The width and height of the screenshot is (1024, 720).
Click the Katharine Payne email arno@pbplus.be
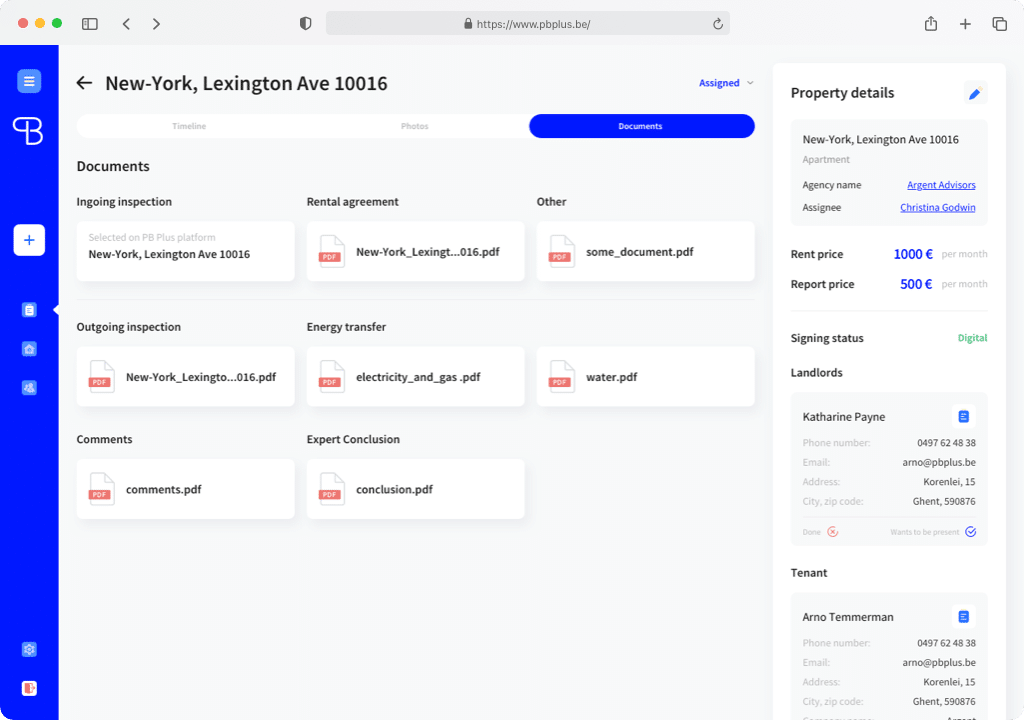pyautogui.click(x=939, y=462)
